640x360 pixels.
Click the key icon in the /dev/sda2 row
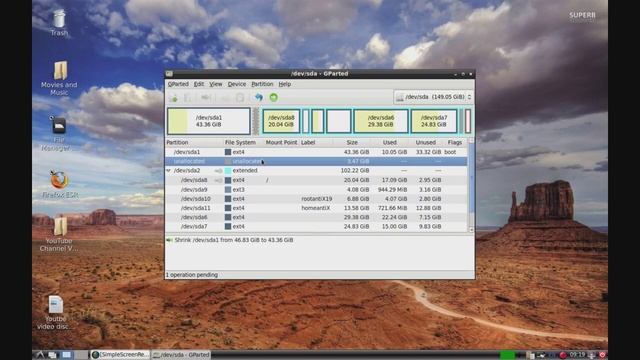[218, 171]
